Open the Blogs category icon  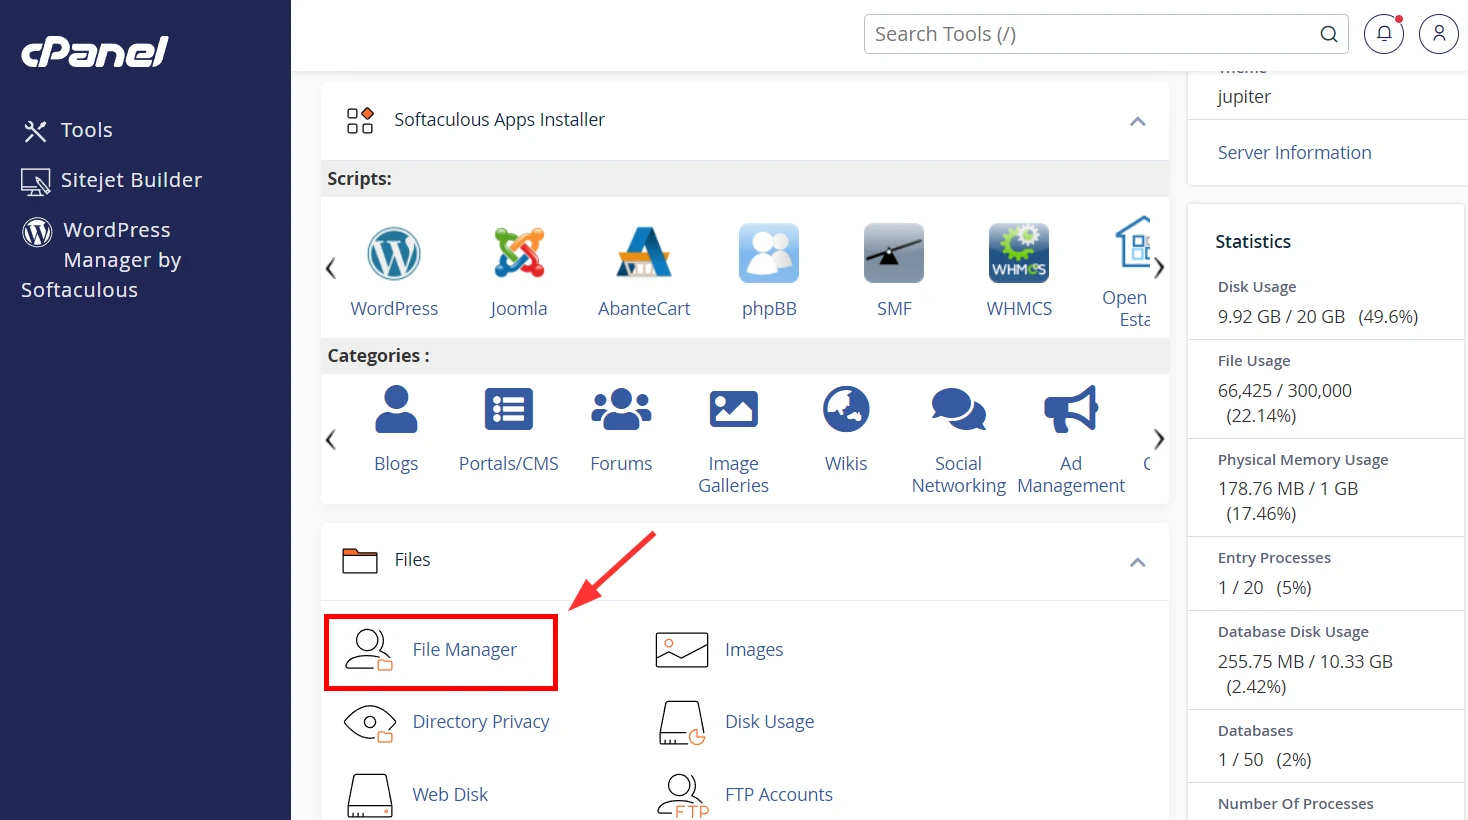tap(396, 409)
